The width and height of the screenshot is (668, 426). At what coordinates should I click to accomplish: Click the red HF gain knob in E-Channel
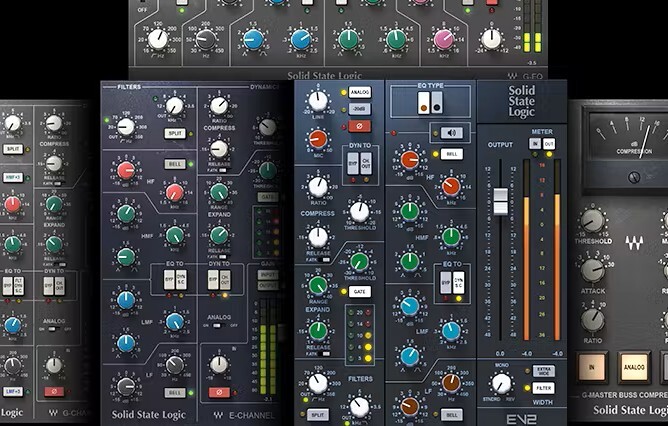click(x=126, y=170)
